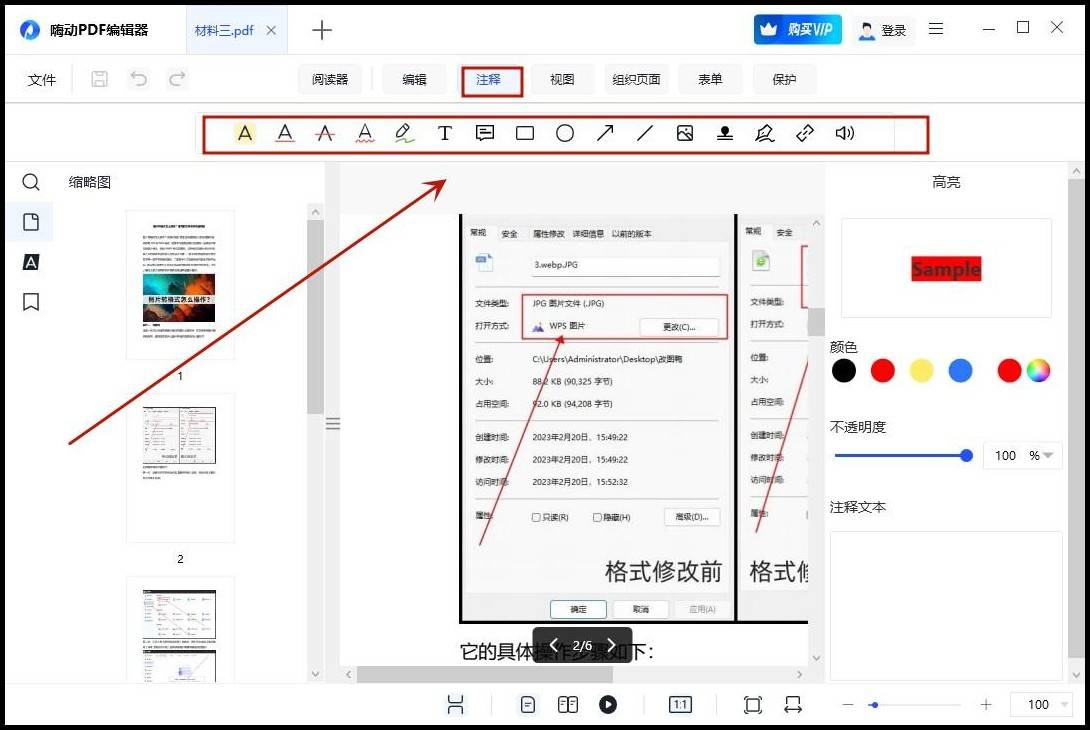Click in the 注释文本 text box

coord(946,606)
